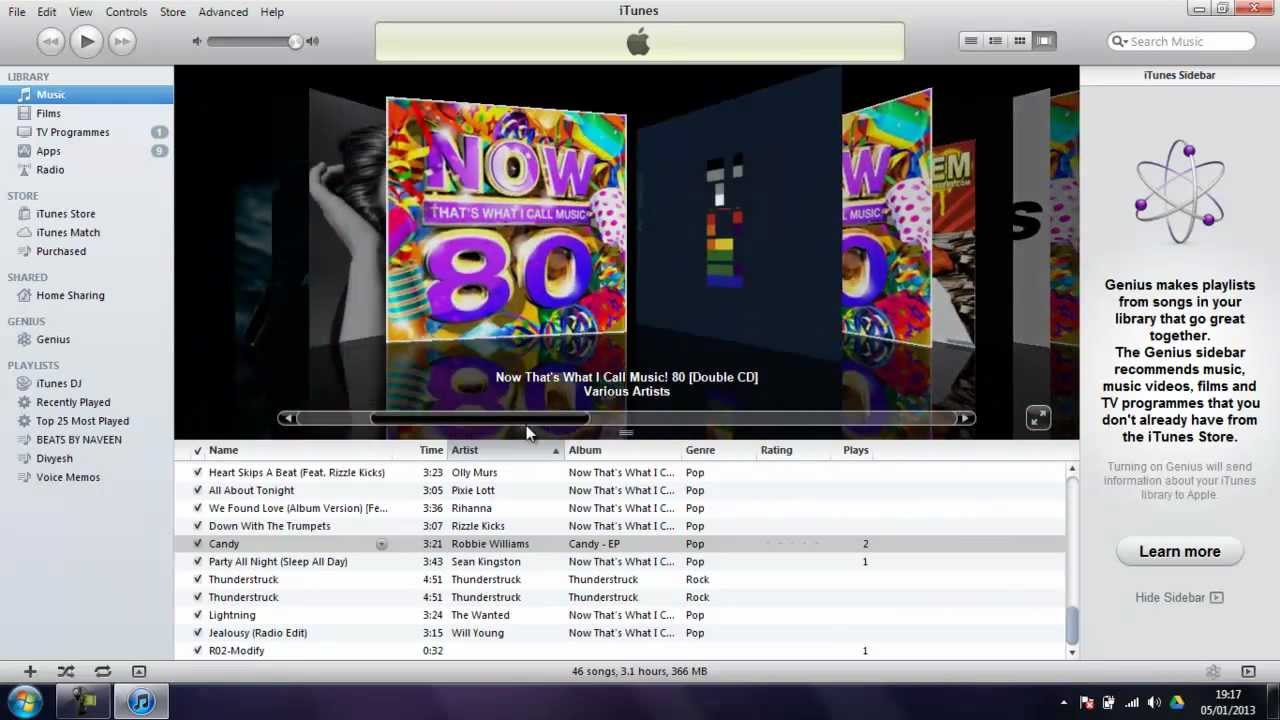Toggle iTunes Sidebar icon at bottom right
Screen dimensions: 1280x720
point(1248,672)
